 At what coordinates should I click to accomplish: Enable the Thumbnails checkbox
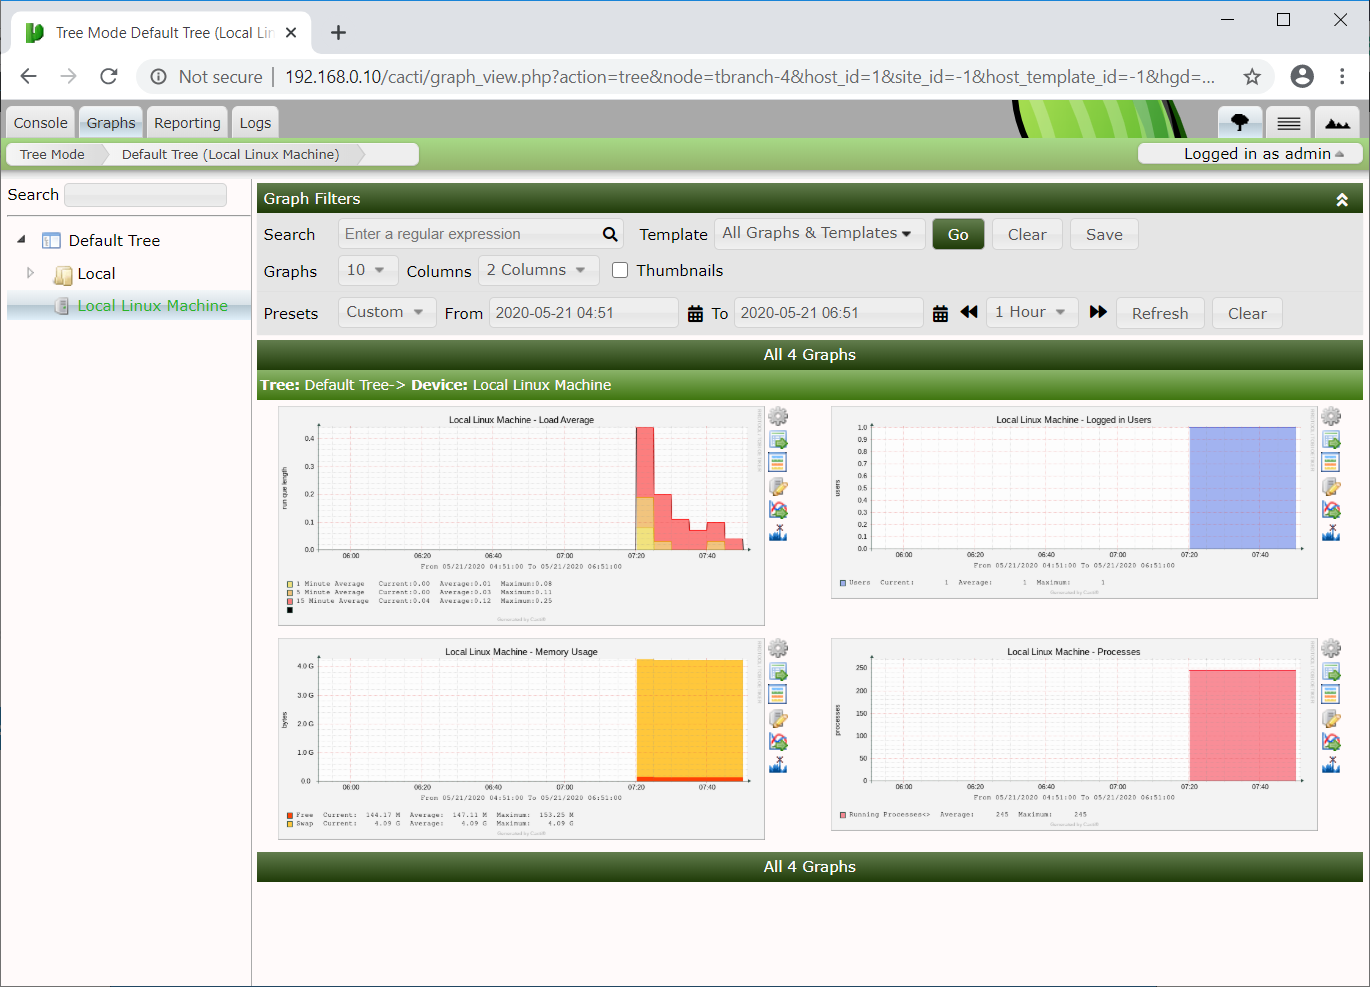[x=620, y=270]
